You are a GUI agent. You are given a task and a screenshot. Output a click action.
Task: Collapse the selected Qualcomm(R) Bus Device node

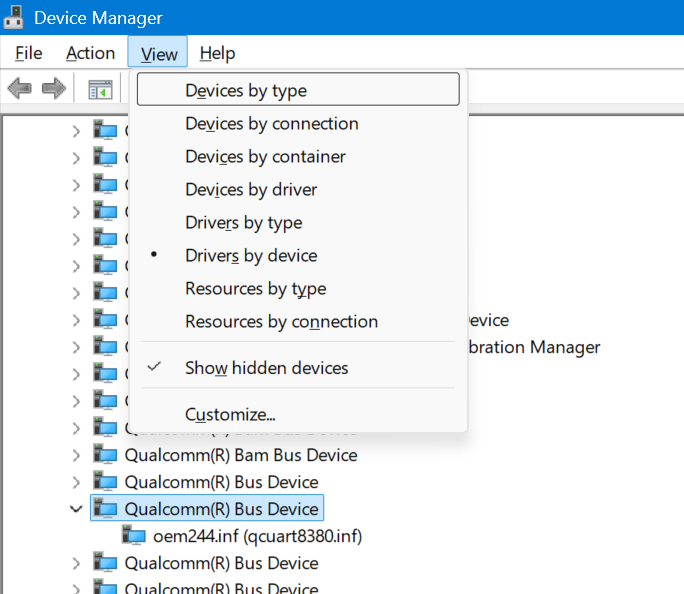(x=76, y=509)
